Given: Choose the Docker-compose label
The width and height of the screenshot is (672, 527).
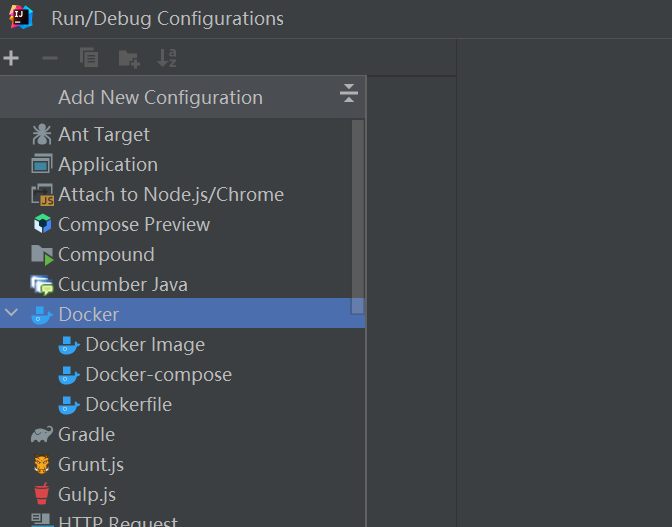Looking at the screenshot, I should point(159,375).
